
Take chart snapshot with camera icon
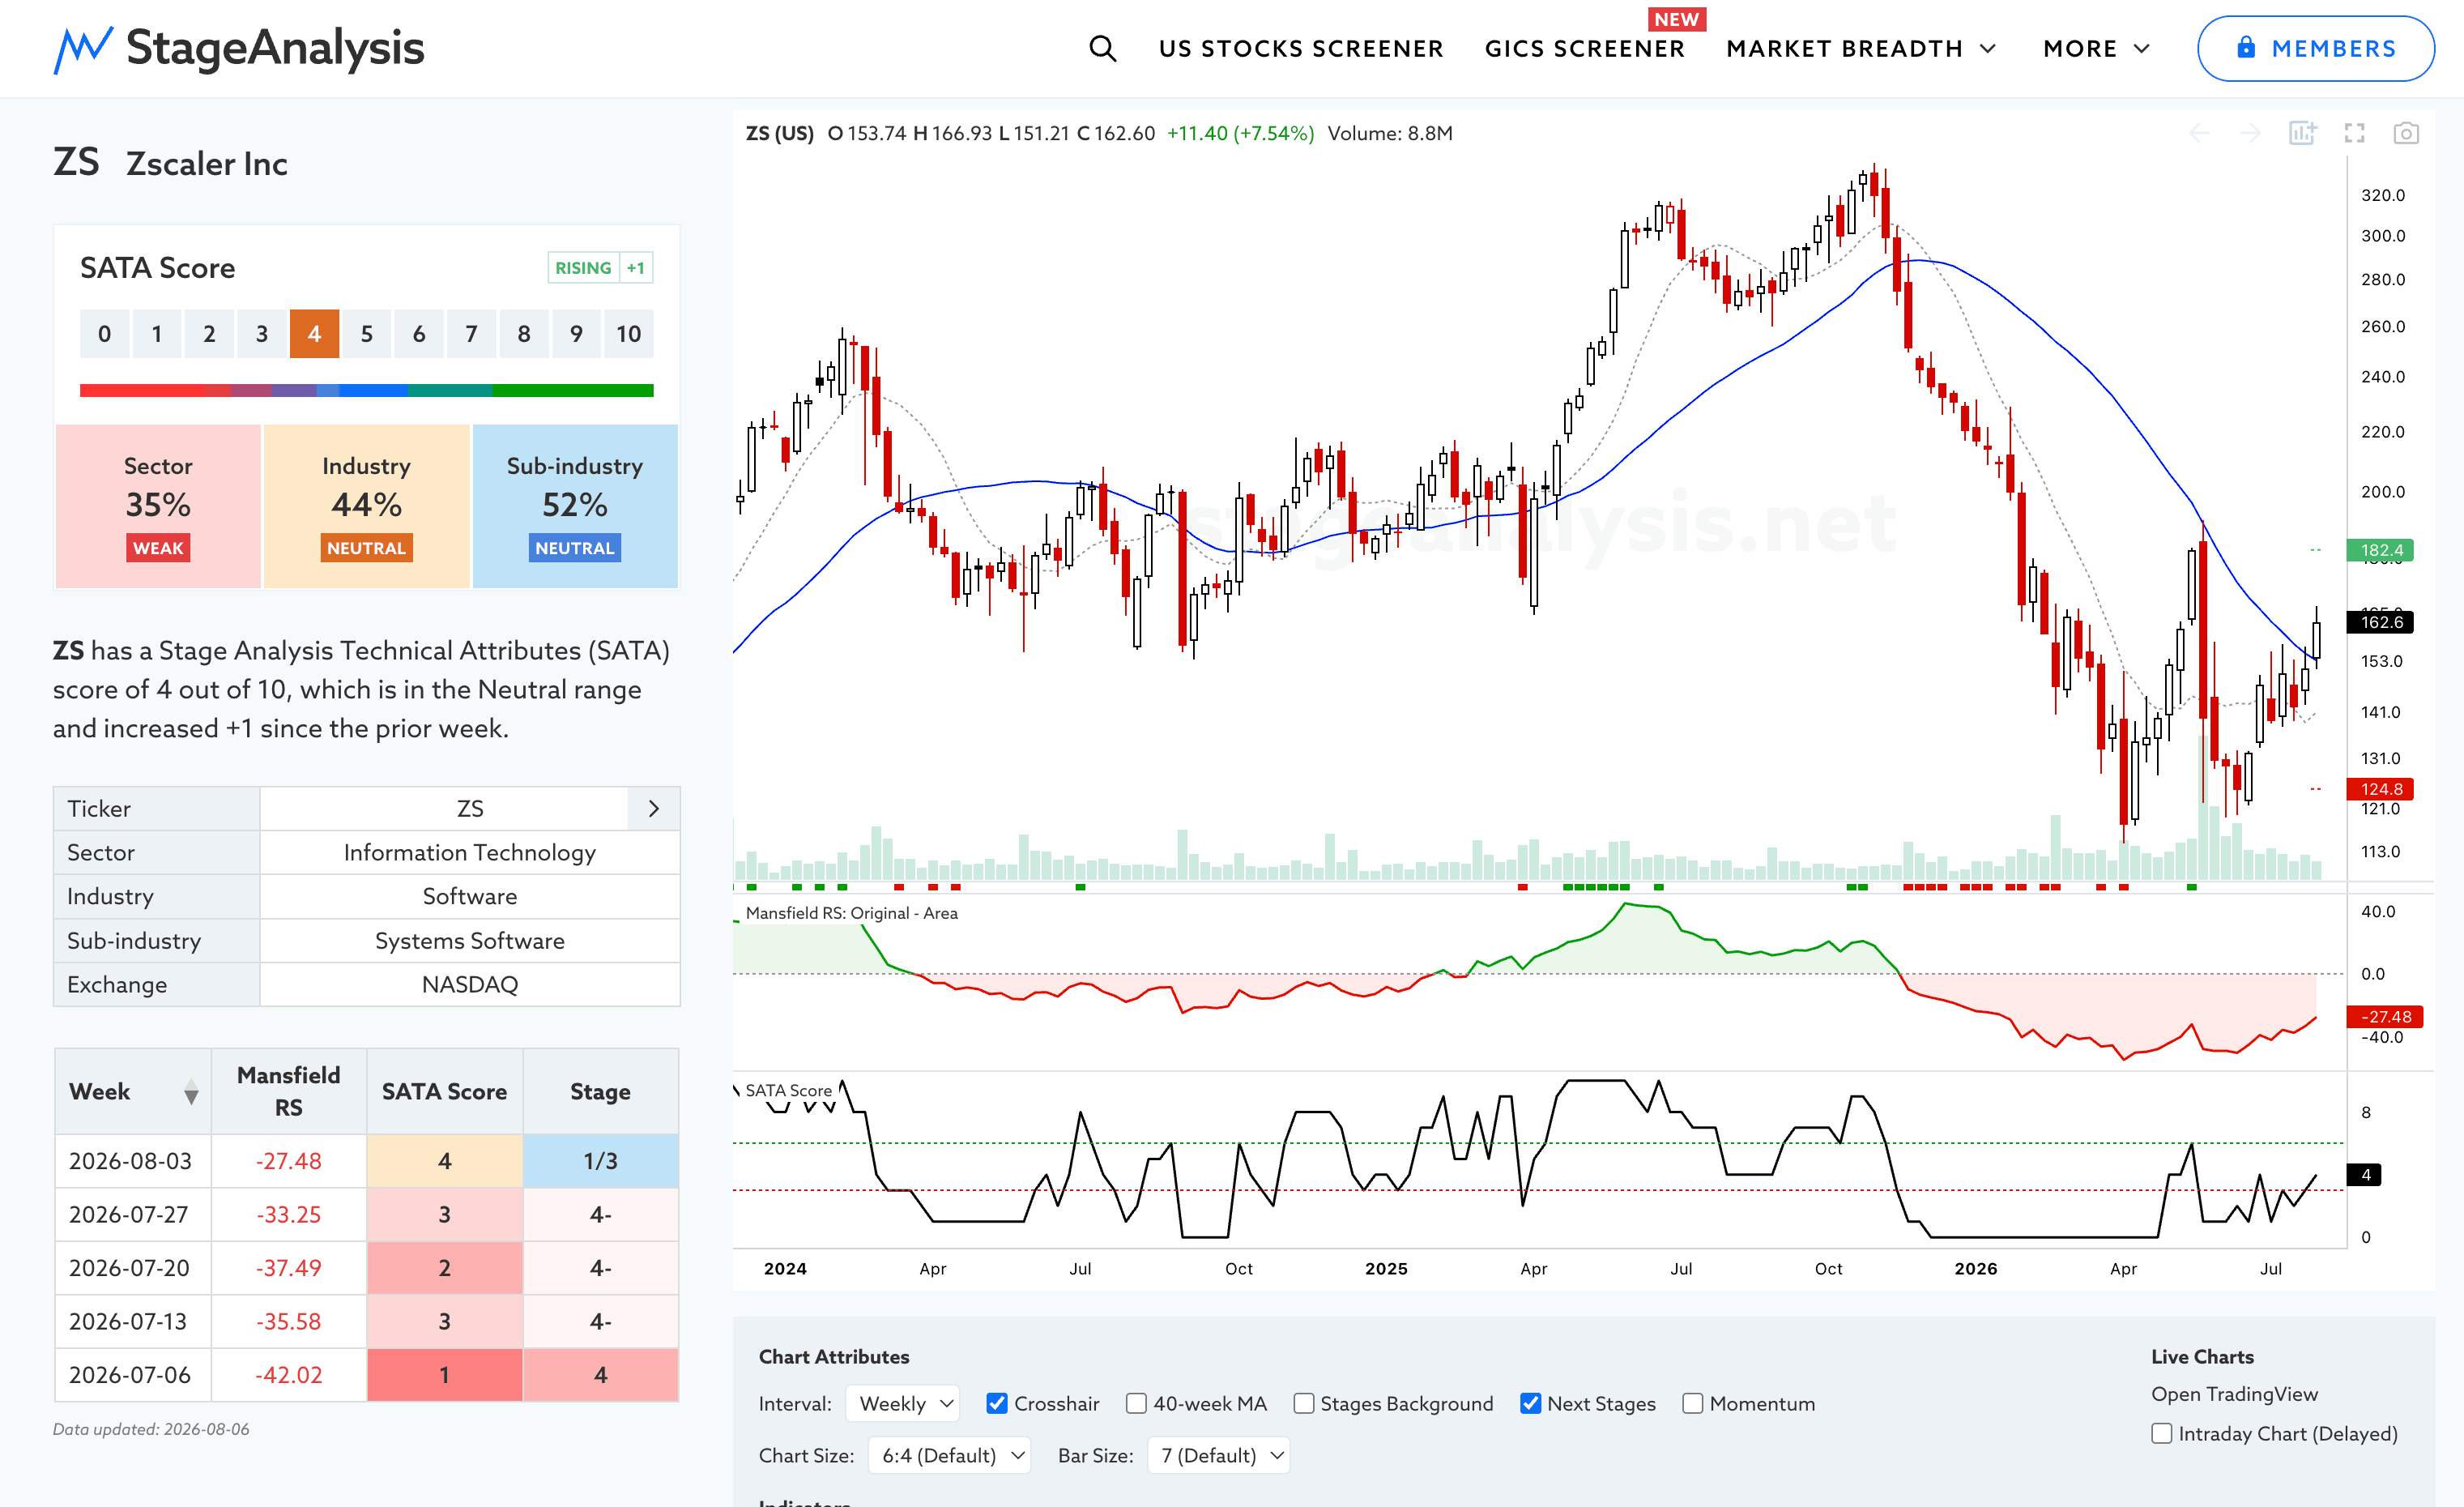(2406, 133)
